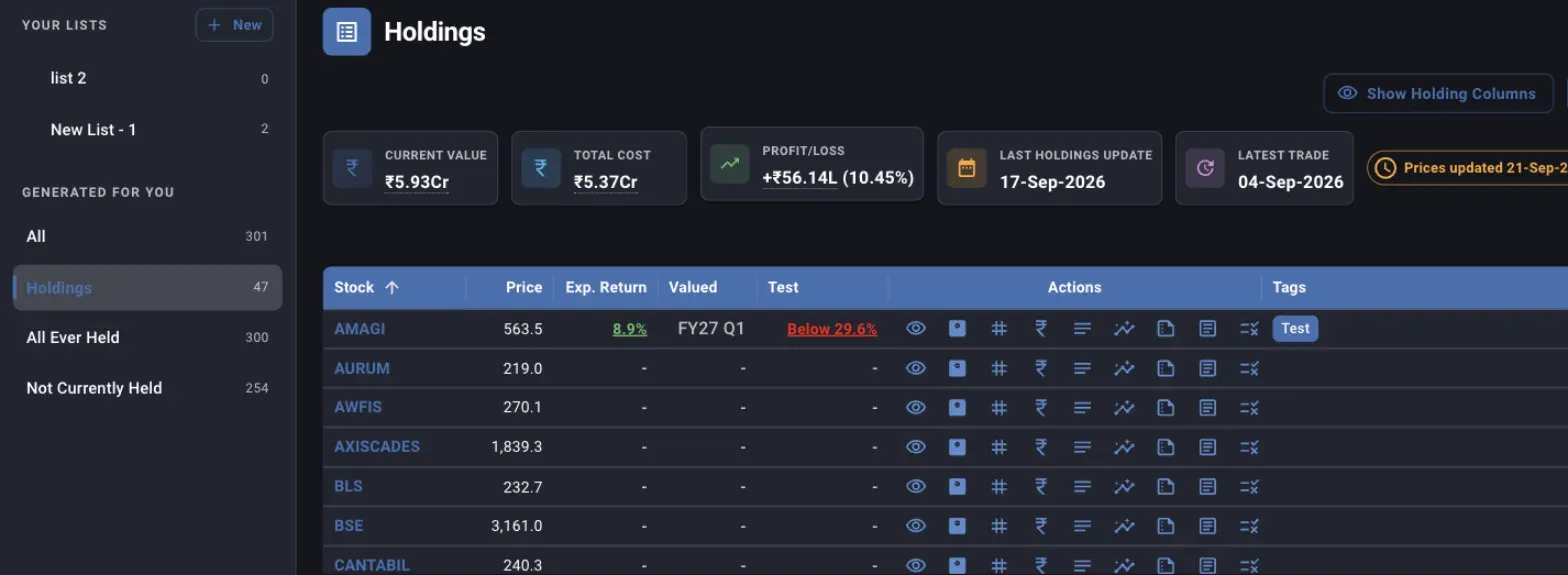Image resolution: width=1568 pixels, height=575 pixels.
Task: Click the Below 29.6% value for AMAGI
Action: 832,328
